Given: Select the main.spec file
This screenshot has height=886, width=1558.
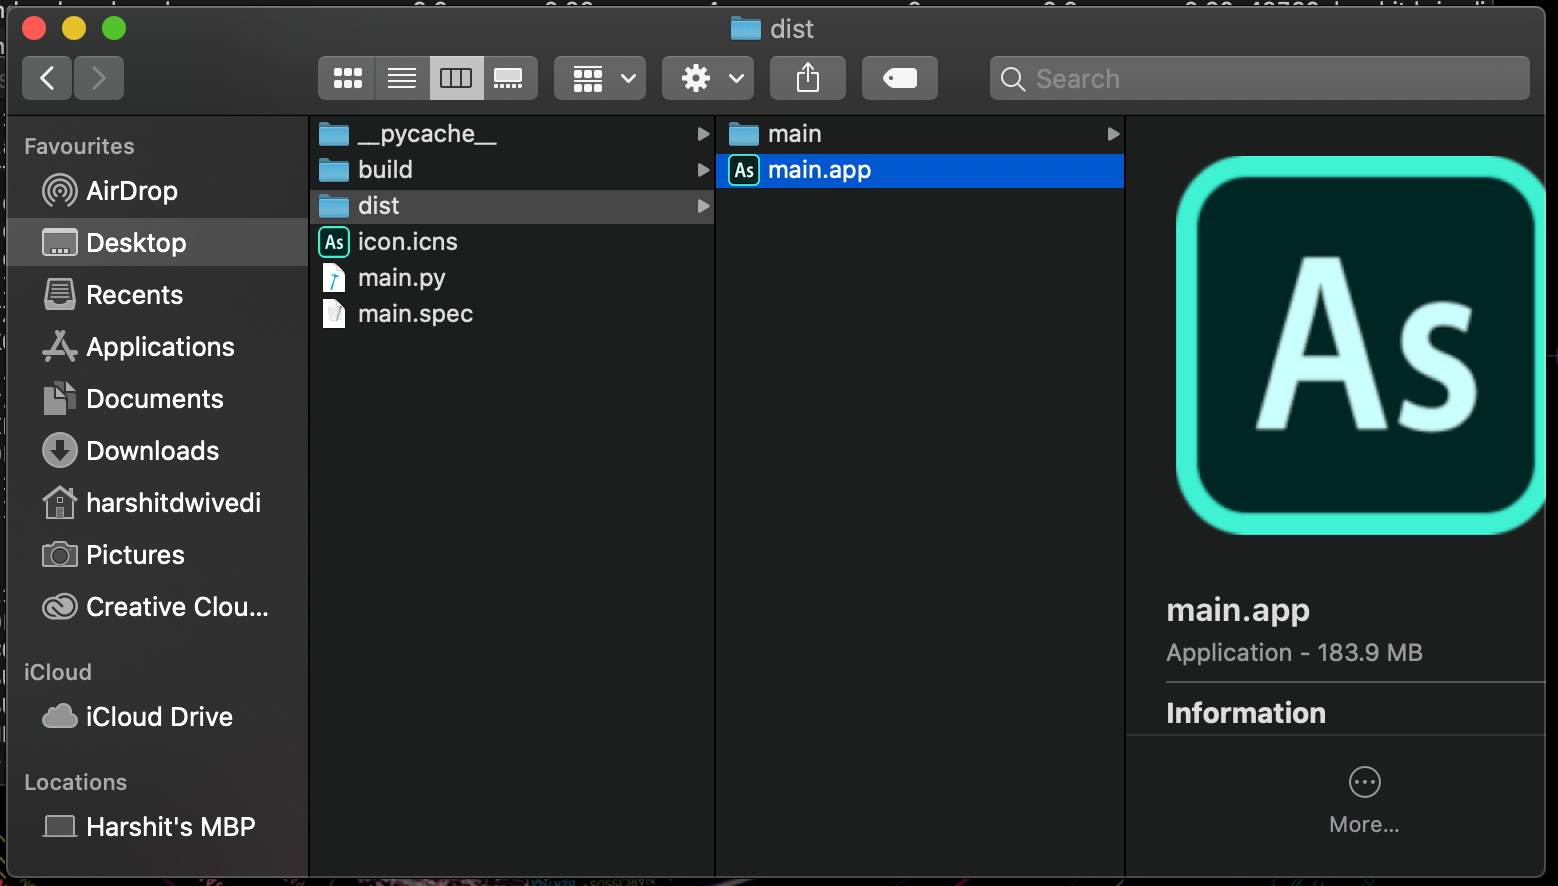Looking at the screenshot, I should pos(512,314).
